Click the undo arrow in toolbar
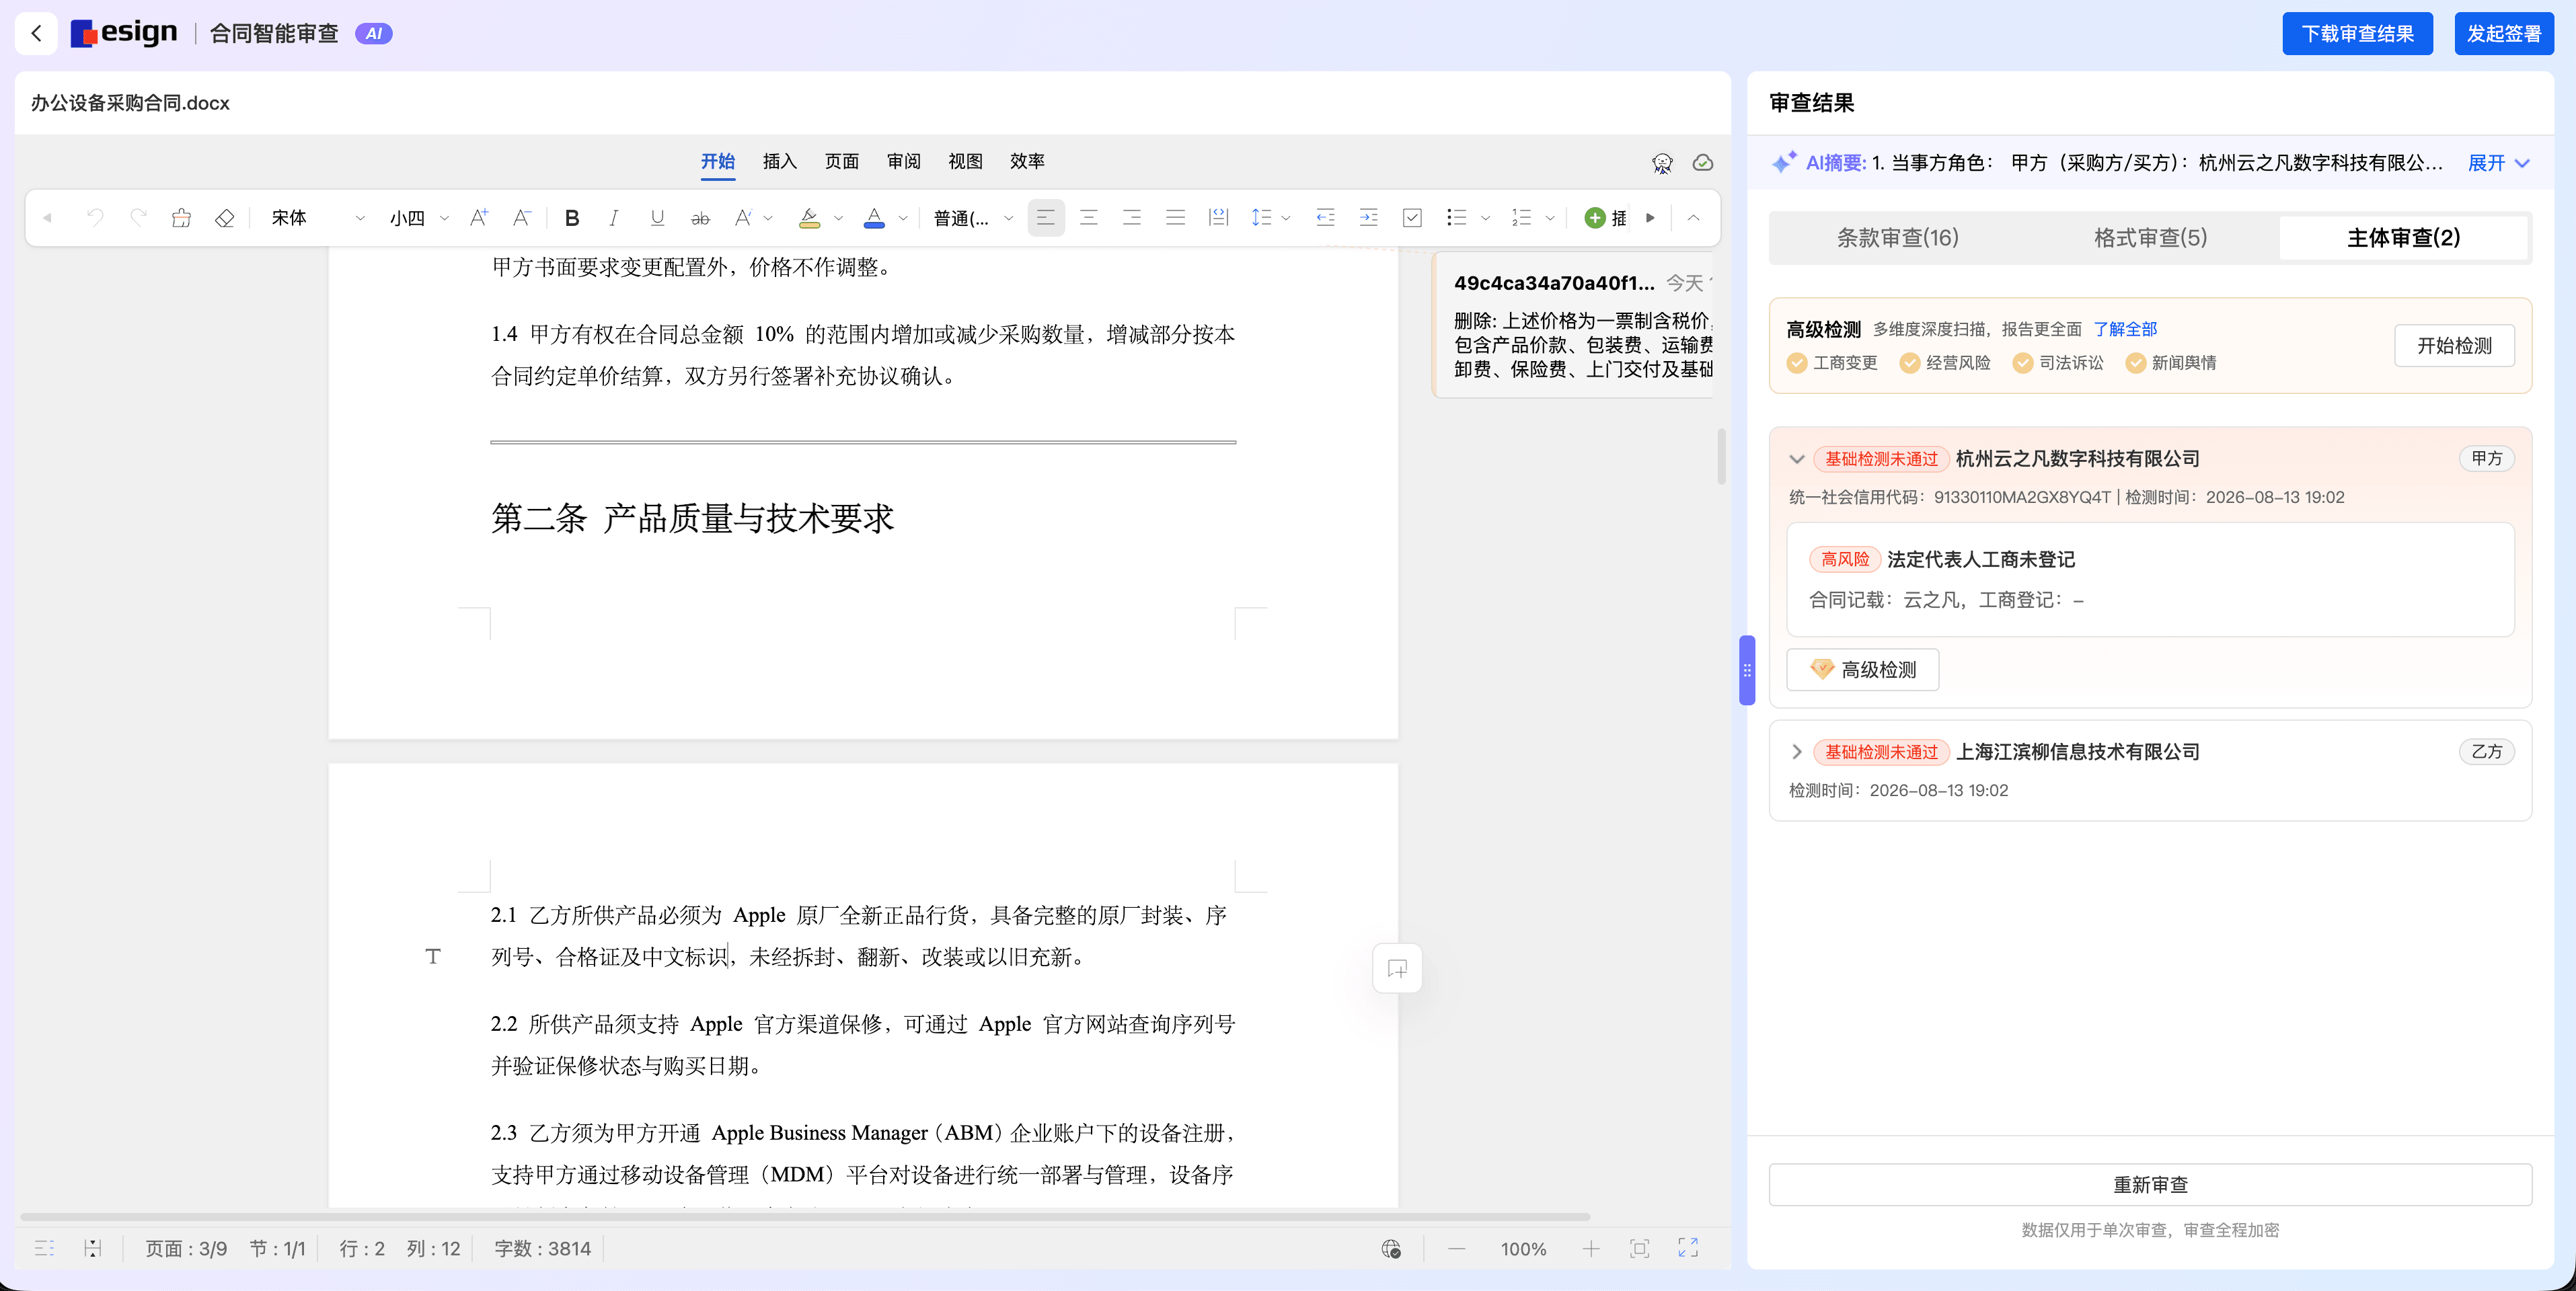Screen dimensions: 2576x1291 point(95,217)
